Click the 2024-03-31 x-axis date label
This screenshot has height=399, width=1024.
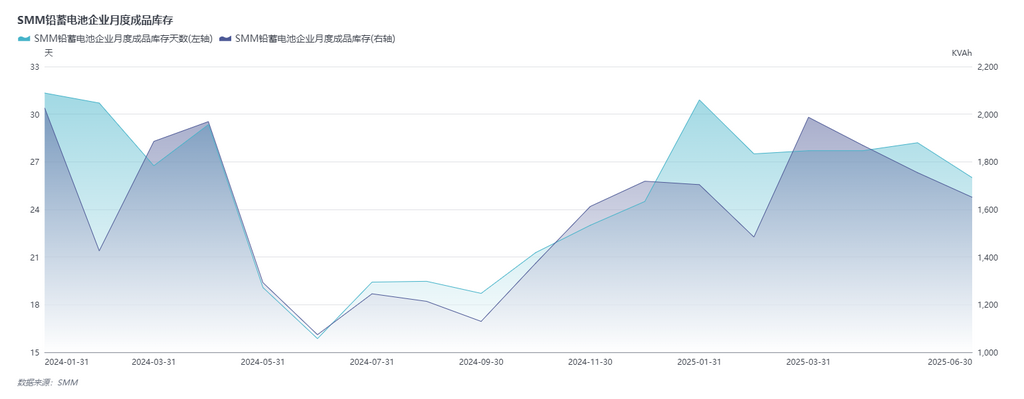(x=153, y=361)
